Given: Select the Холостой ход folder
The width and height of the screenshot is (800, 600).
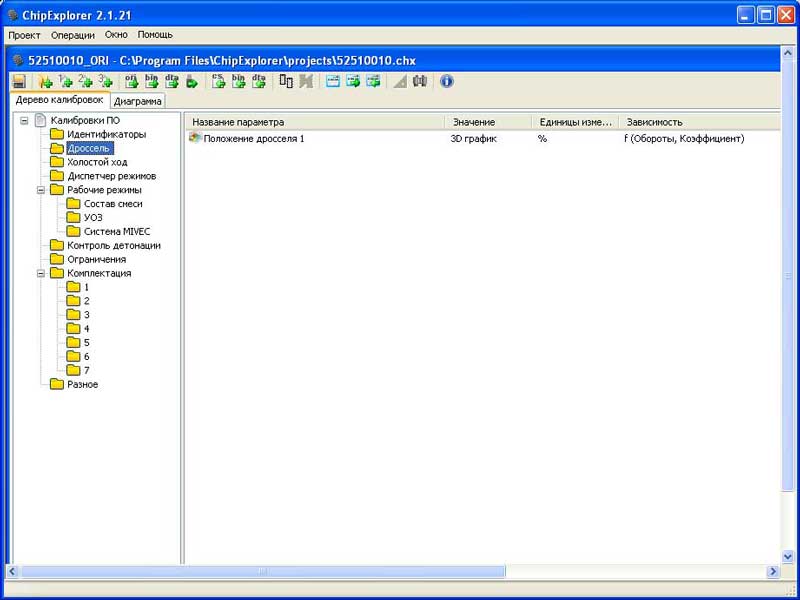Looking at the screenshot, I should pyautogui.click(x=97, y=162).
